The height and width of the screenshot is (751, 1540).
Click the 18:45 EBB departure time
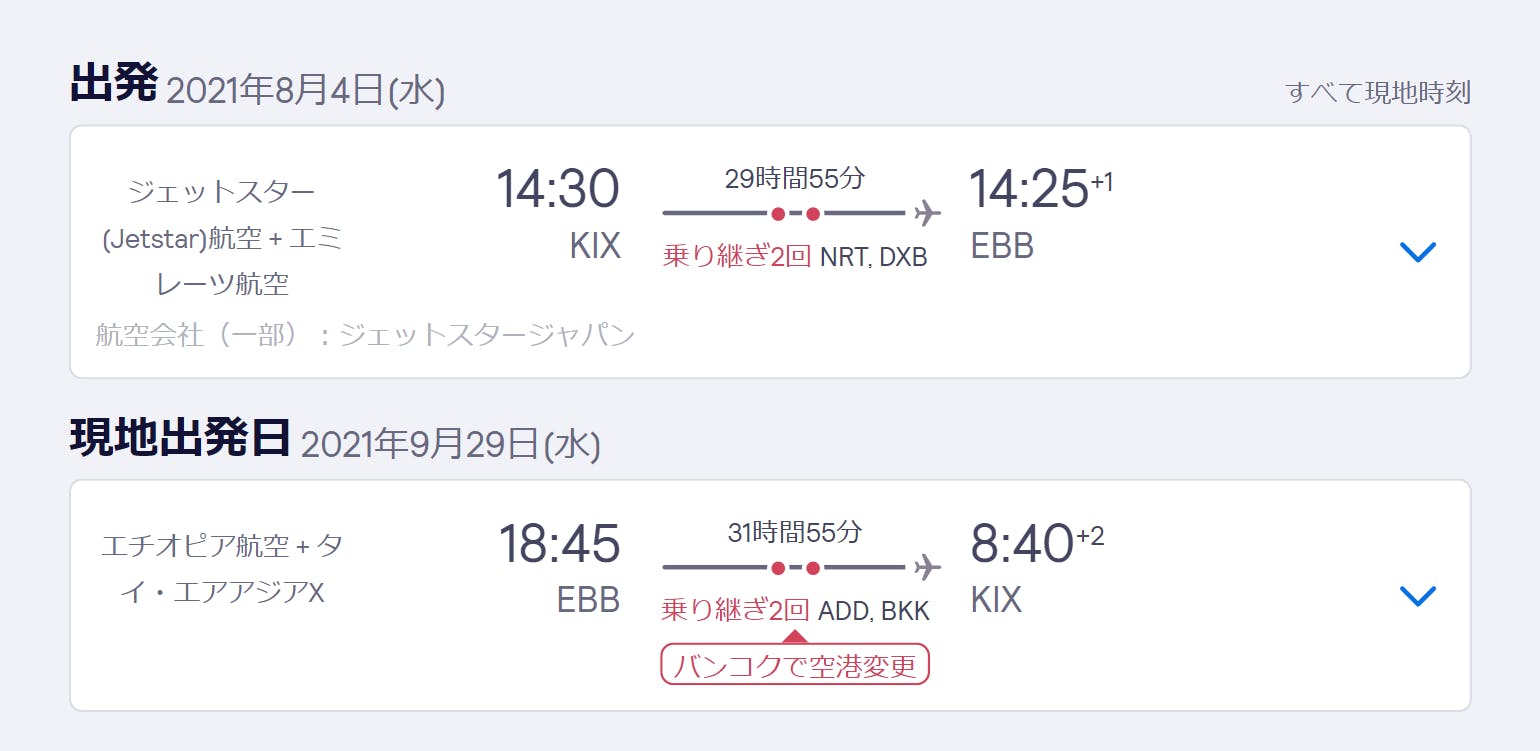(x=559, y=544)
